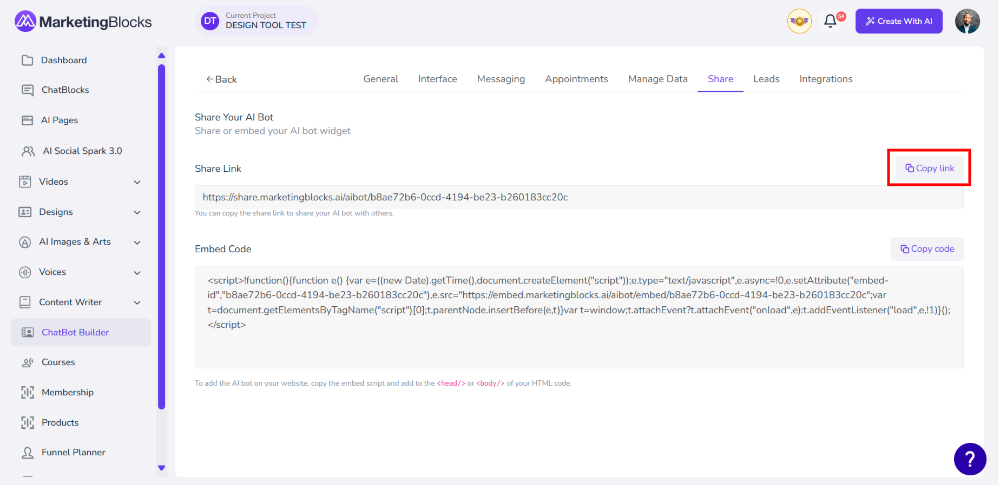Click inside the embed code box
The width and height of the screenshot is (1000, 485).
pyautogui.click(x=579, y=317)
